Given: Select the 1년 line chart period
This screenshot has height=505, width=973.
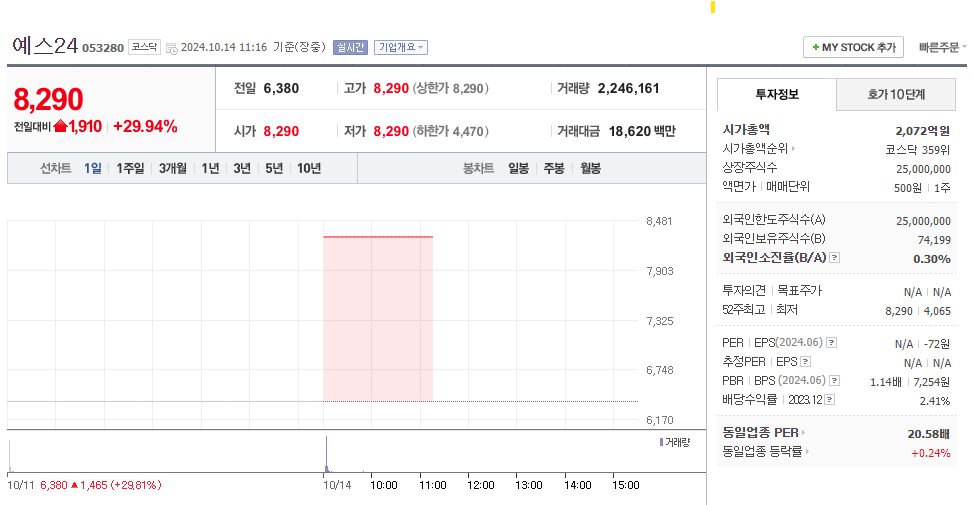Looking at the screenshot, I should click(210, 168).
